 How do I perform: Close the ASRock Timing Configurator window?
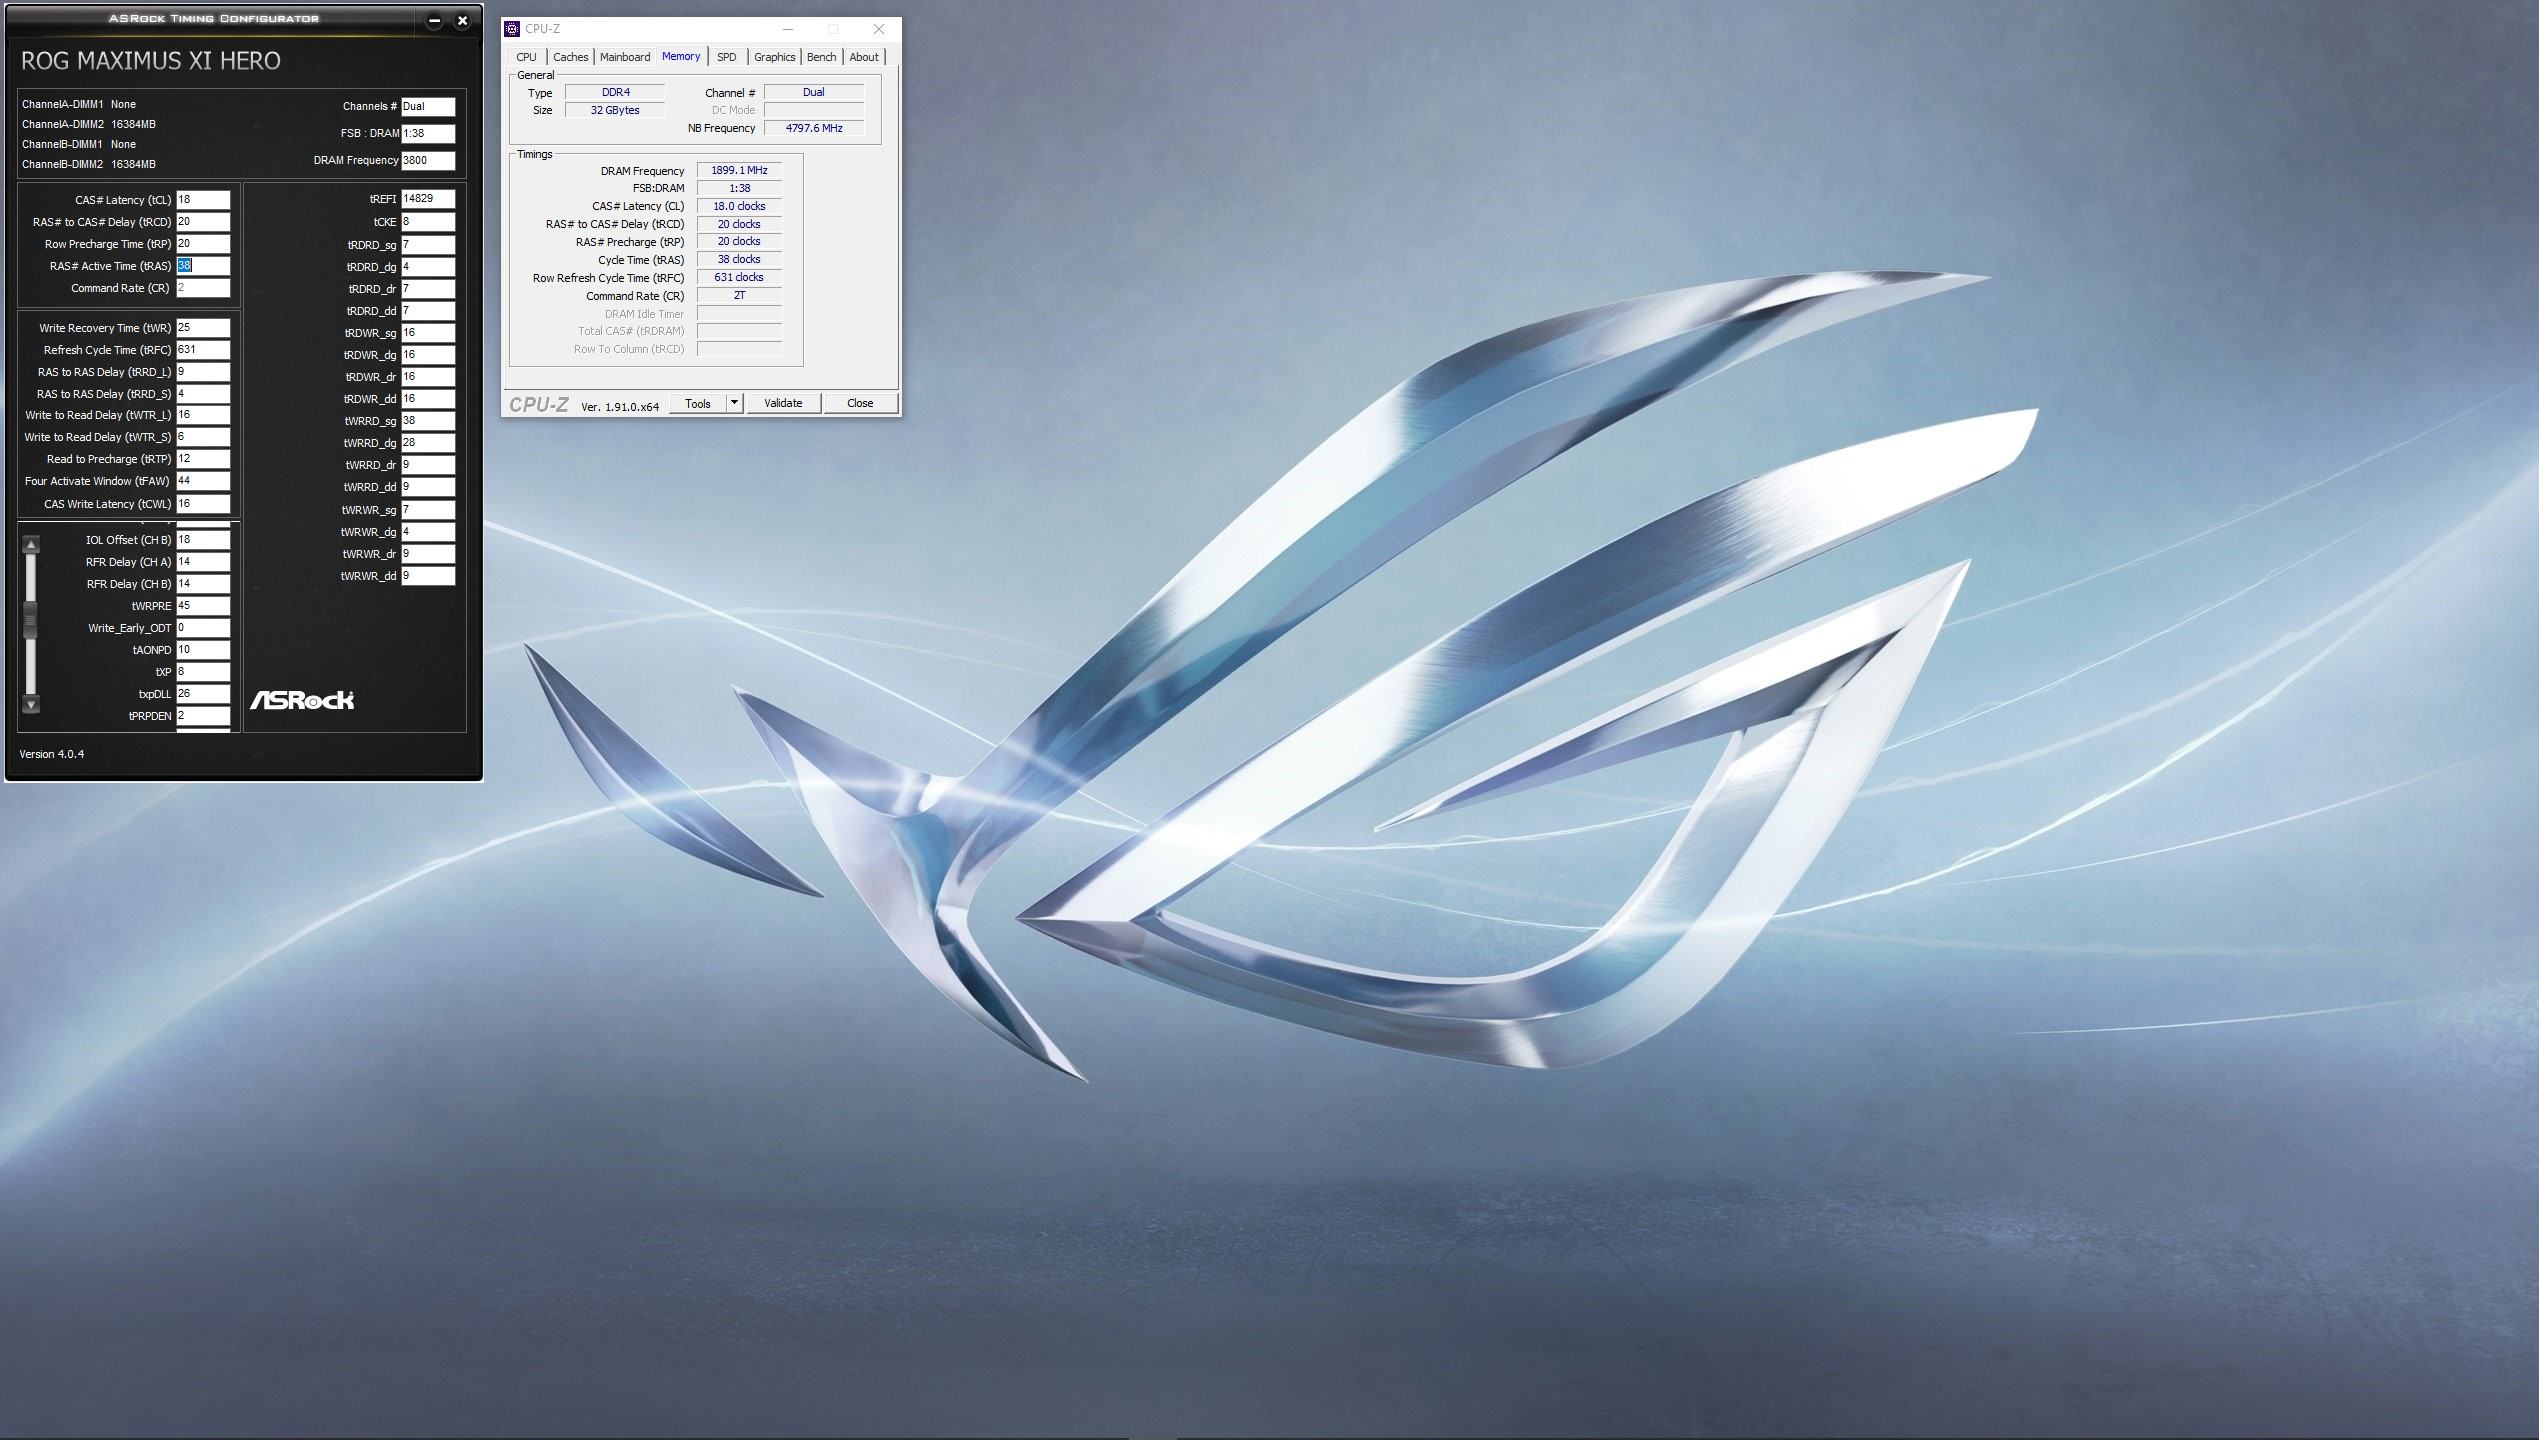tap(462, 20)
